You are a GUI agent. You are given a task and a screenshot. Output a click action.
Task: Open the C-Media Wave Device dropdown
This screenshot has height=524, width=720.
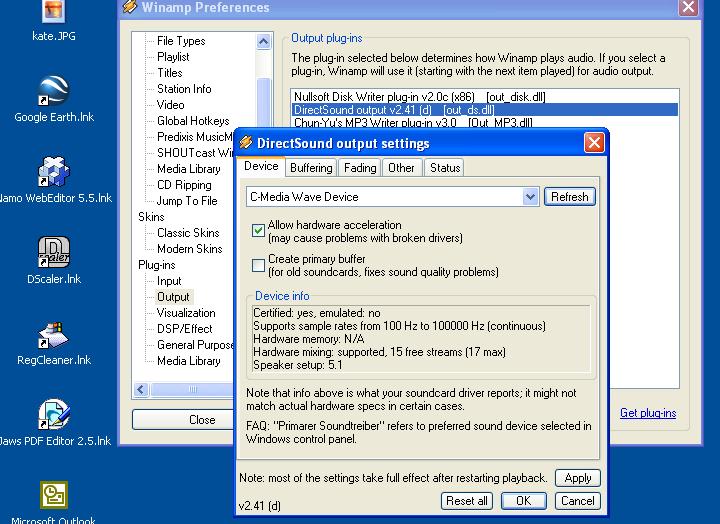point(530,197)
